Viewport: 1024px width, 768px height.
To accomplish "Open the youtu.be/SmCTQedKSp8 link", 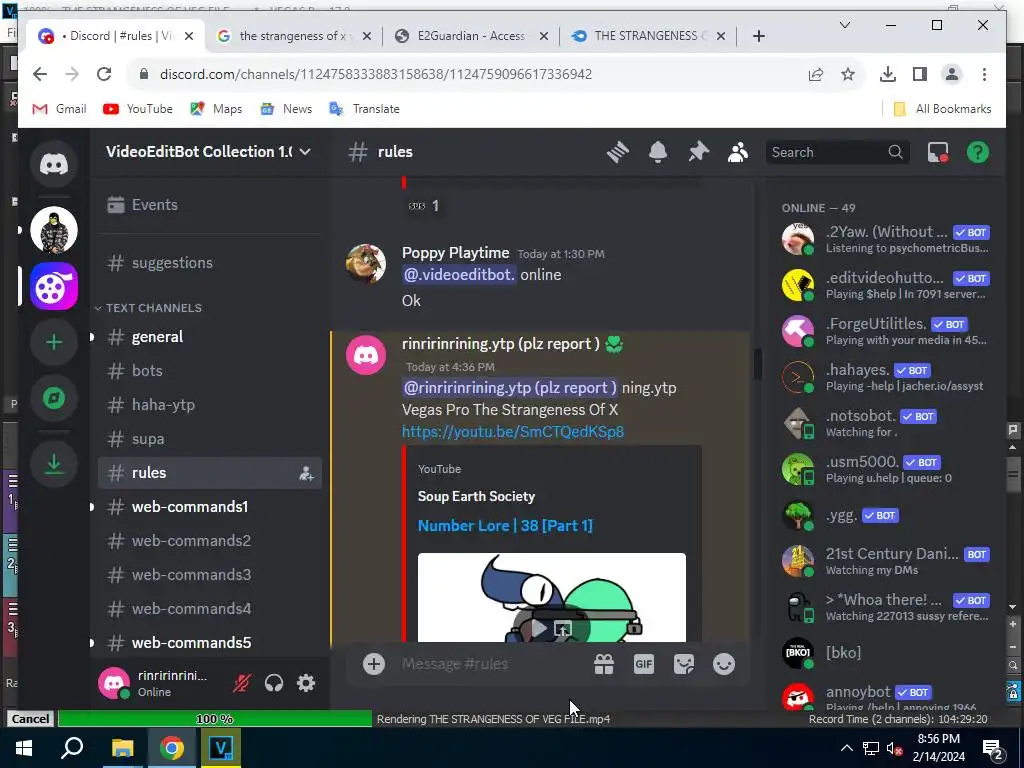I will coord(513,432).
